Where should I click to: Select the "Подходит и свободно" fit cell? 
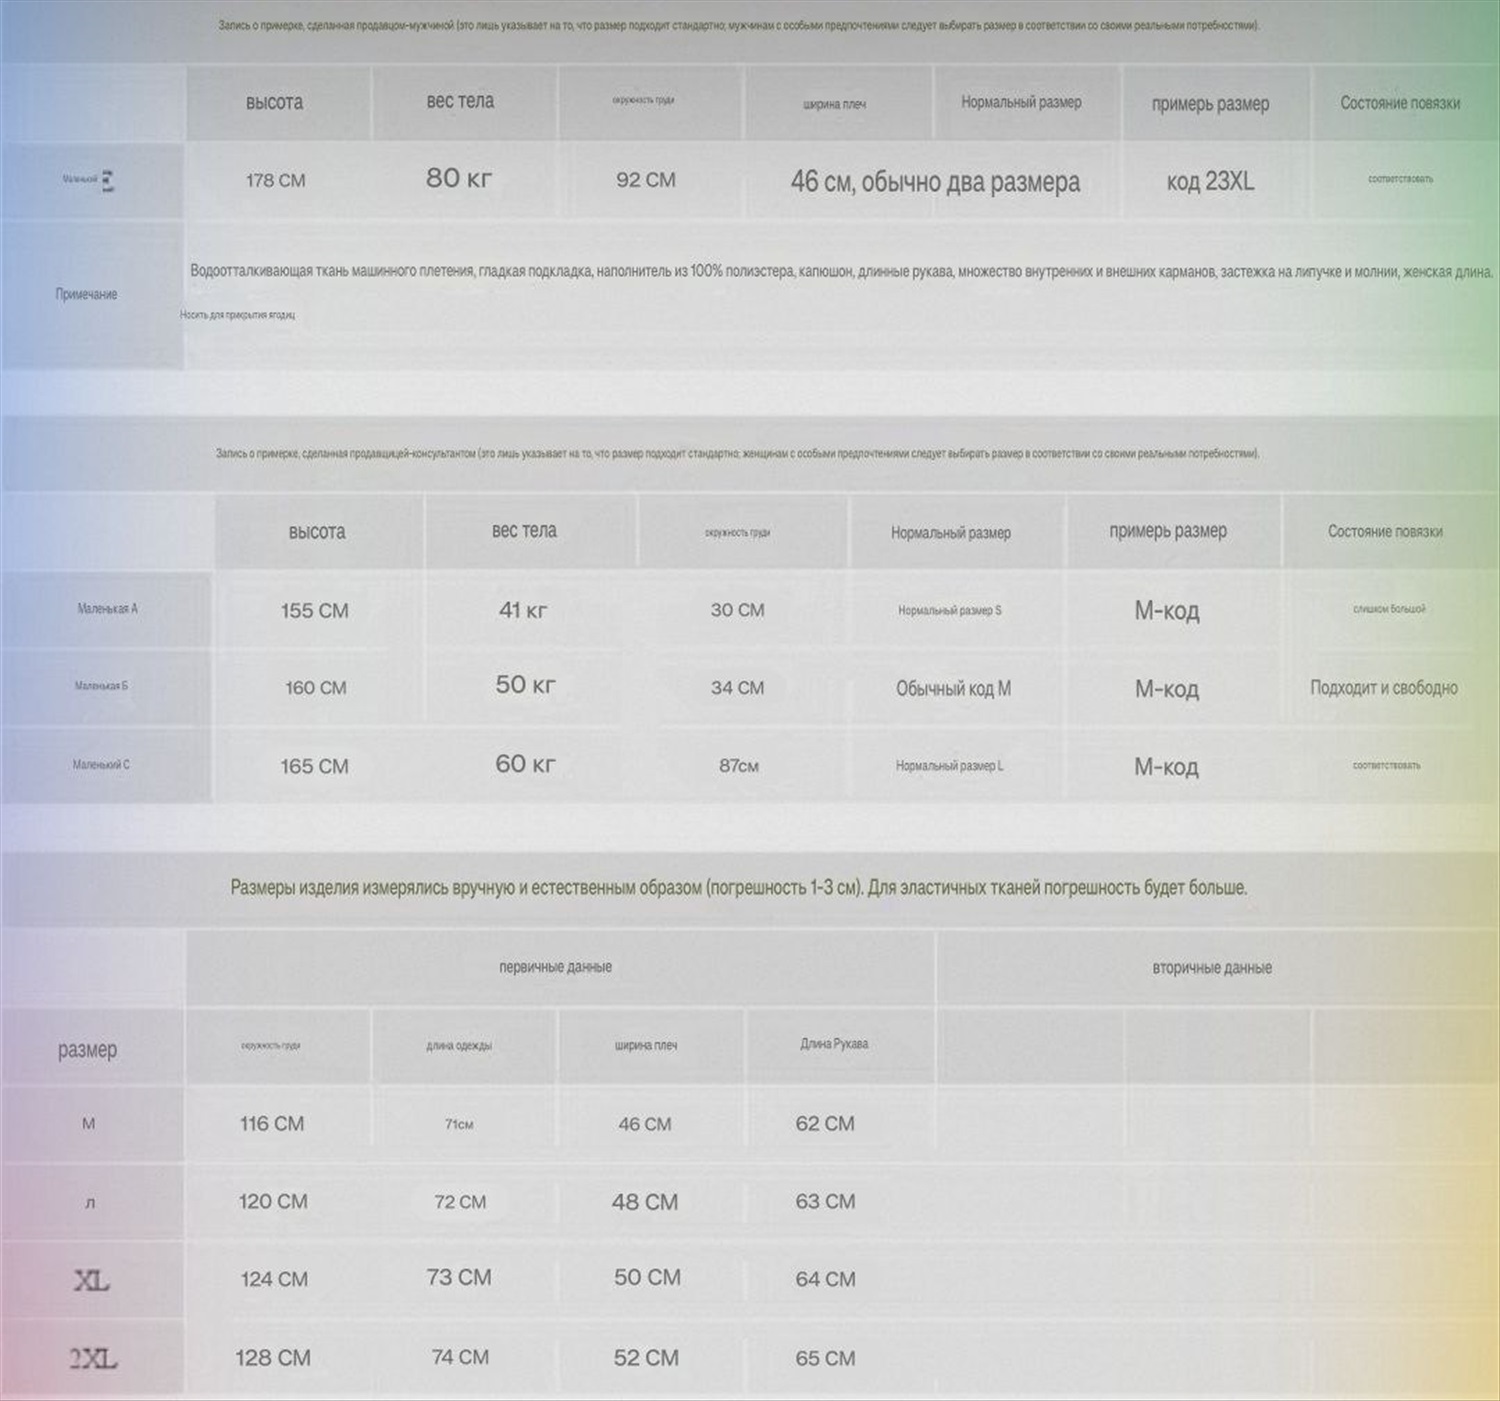[x=1383, y=688]
